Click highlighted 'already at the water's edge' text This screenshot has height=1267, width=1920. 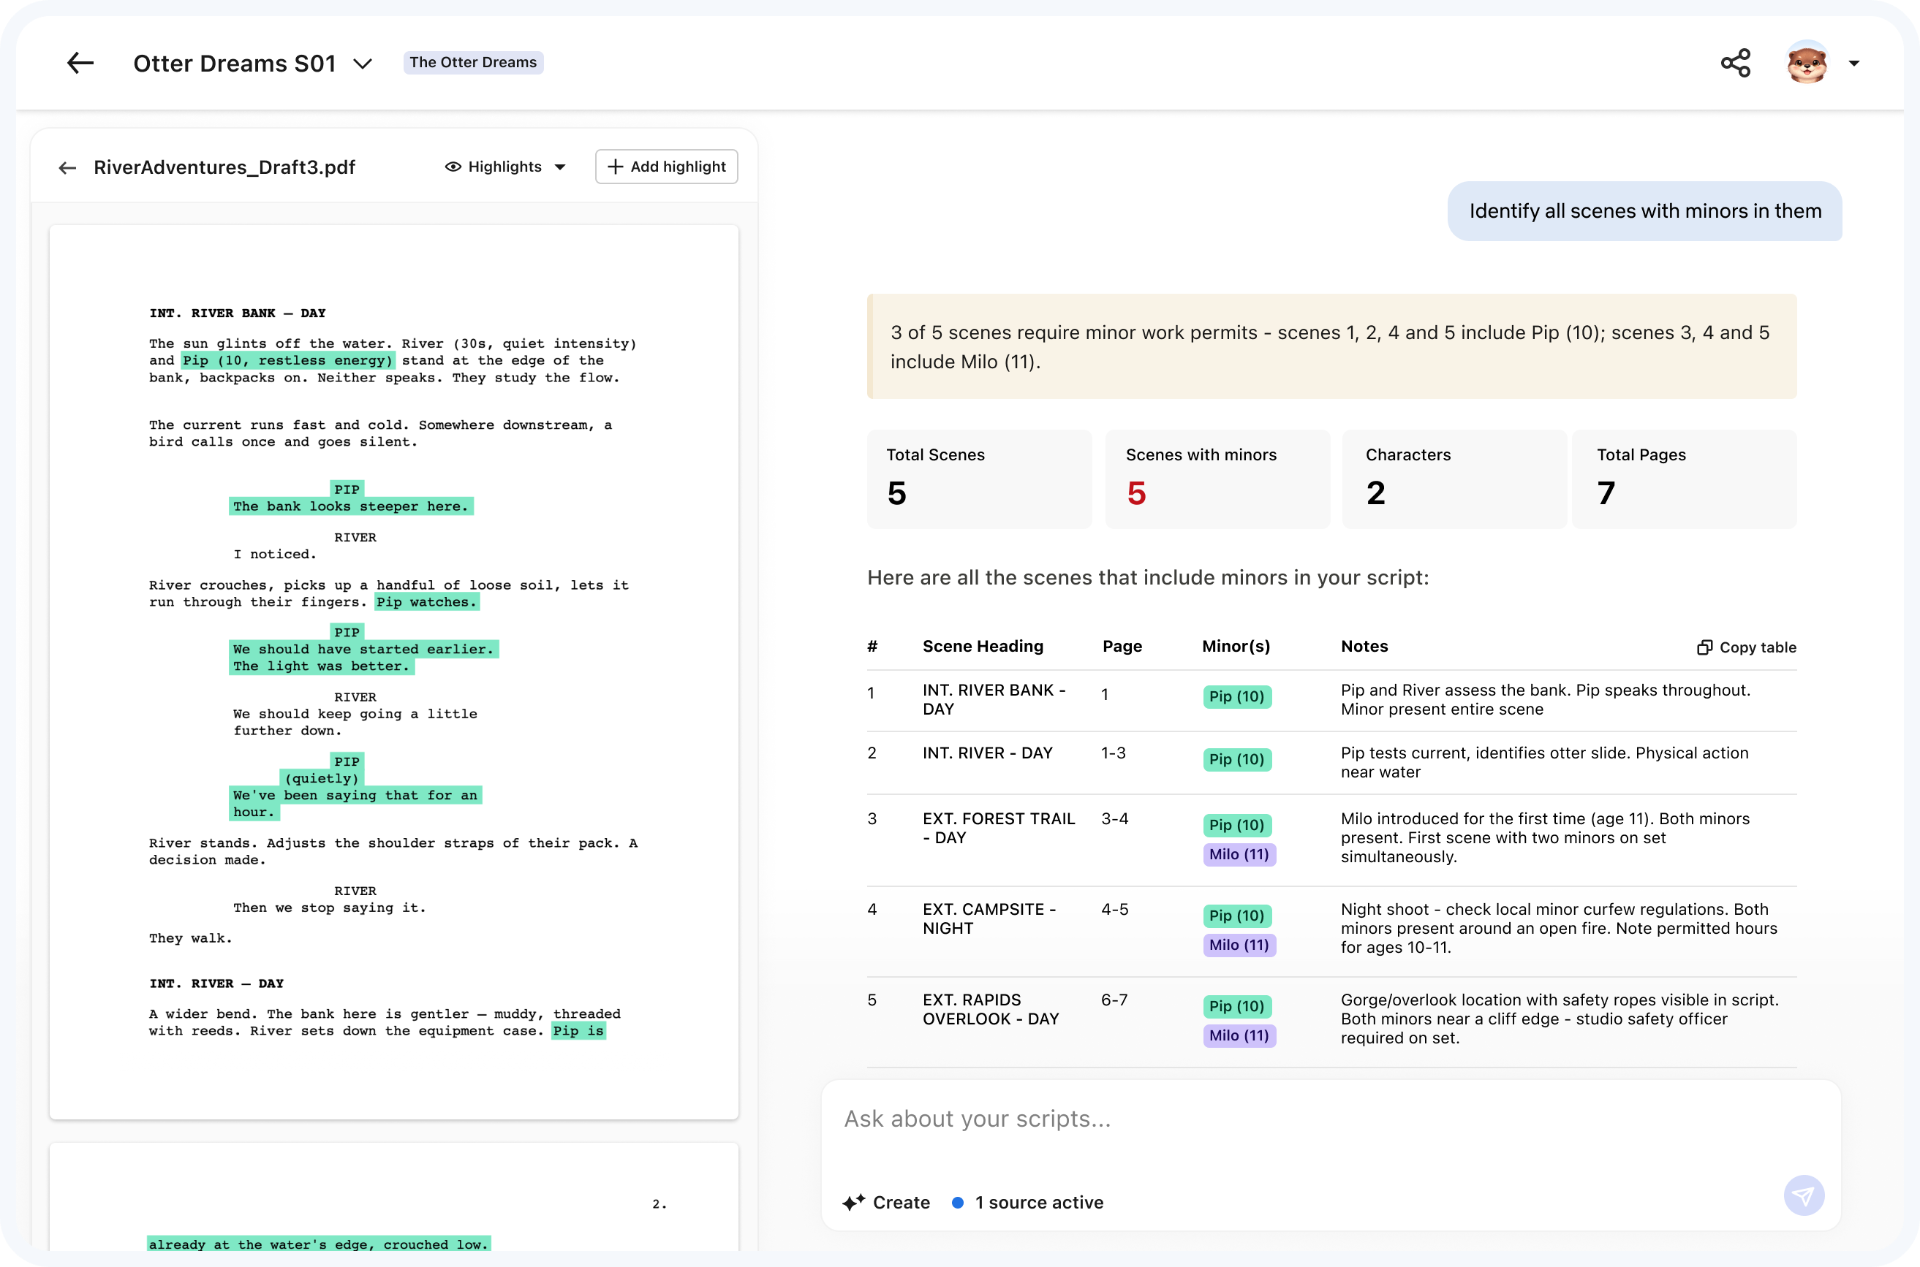click(x=318, y=1244)
